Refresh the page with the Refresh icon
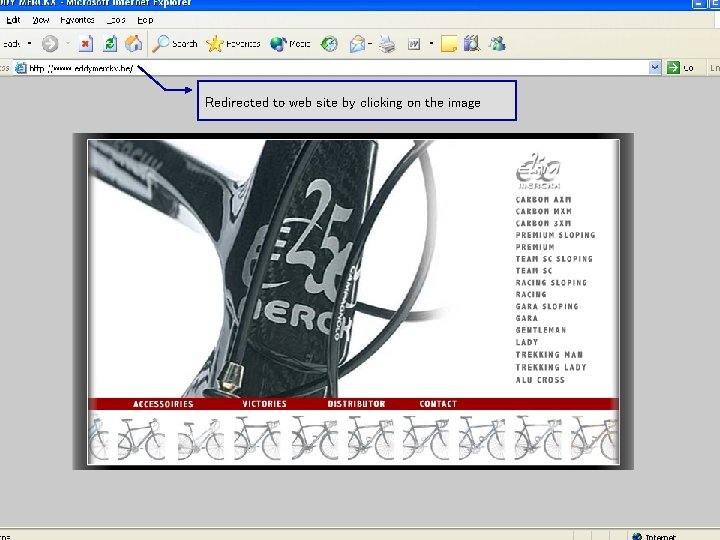The image size is (720, 540). point(110,44)
